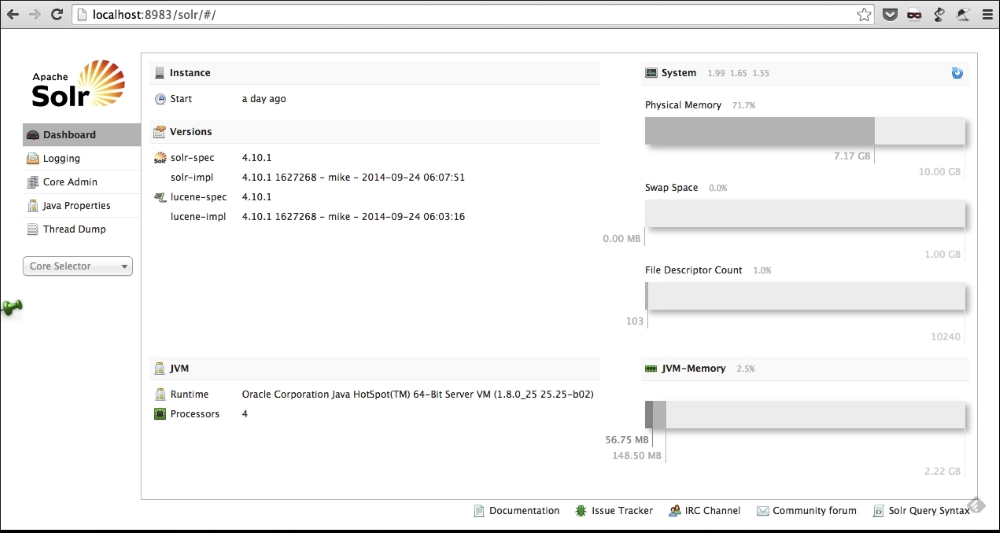Reload the page with the refresh icon

57,14
